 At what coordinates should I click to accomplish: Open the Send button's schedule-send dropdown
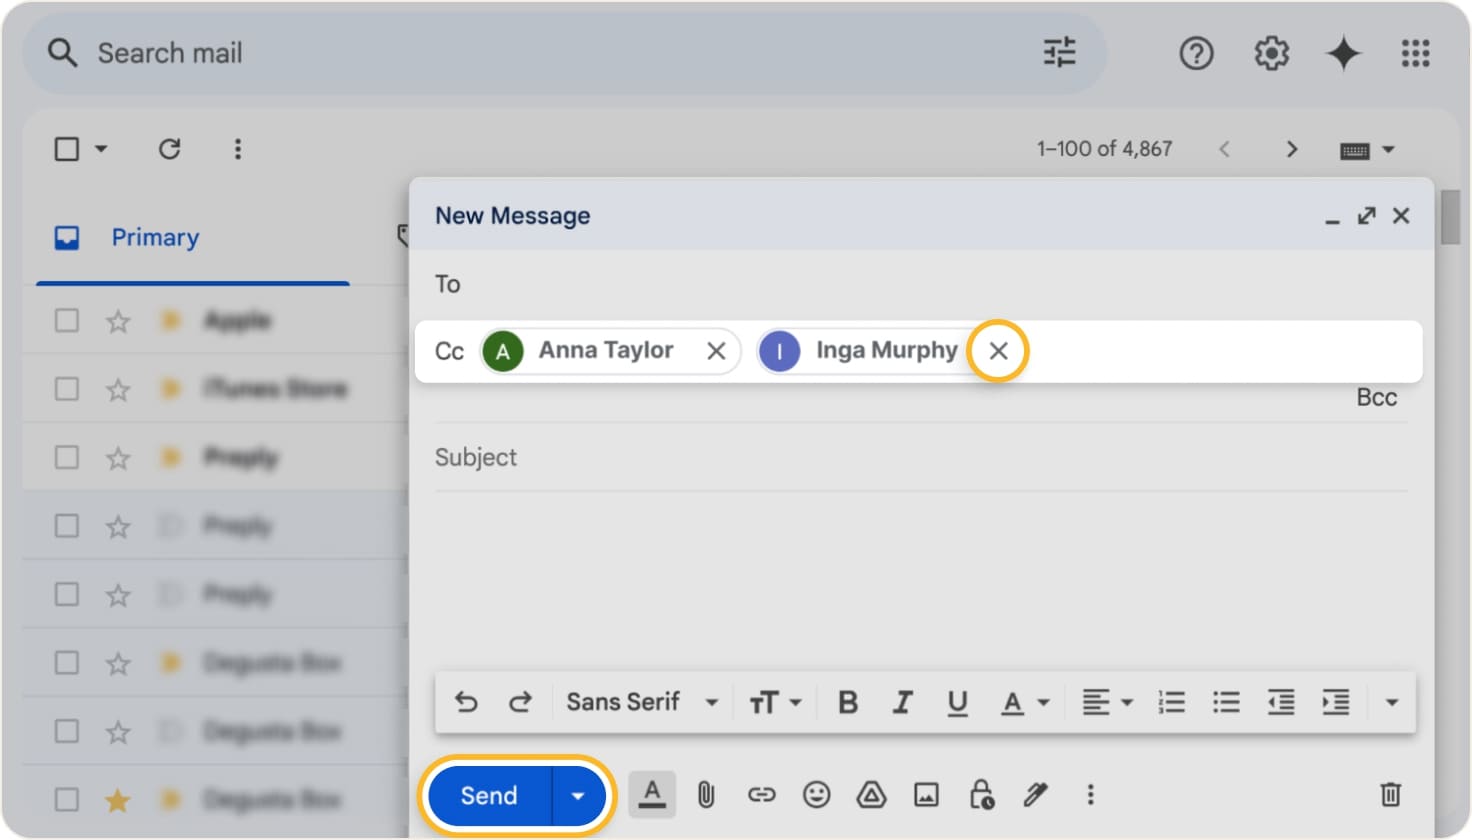pos(577,795)
